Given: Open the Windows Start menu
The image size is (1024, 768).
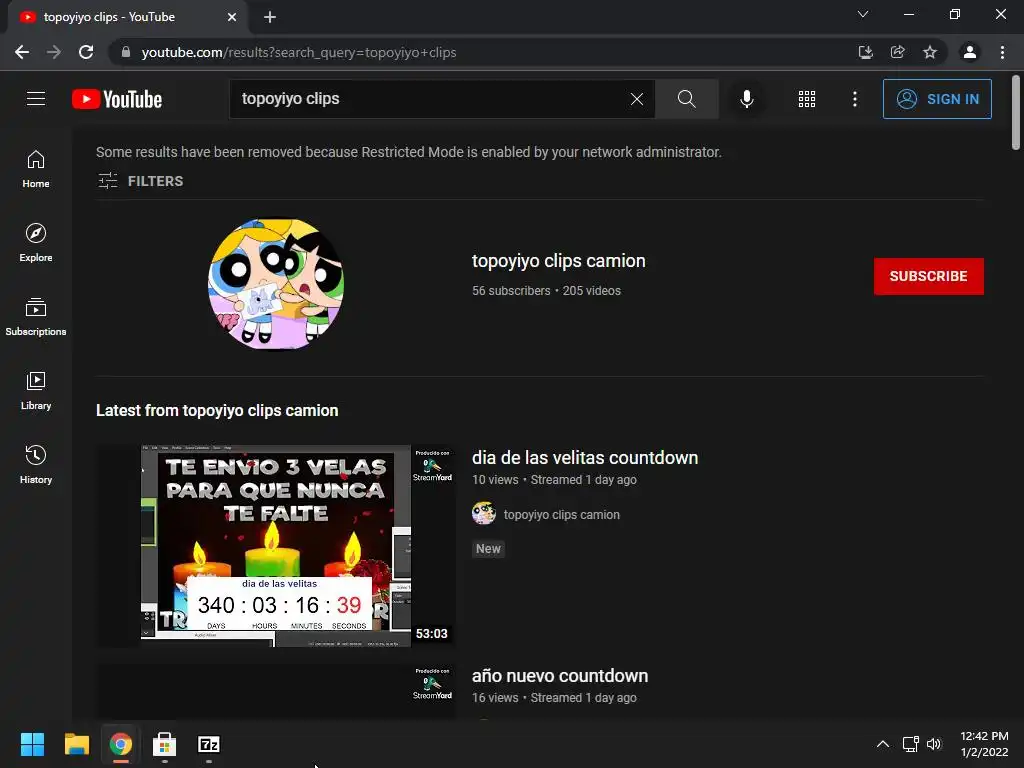Looking at the screenshot, I should [x=32, y=744].
